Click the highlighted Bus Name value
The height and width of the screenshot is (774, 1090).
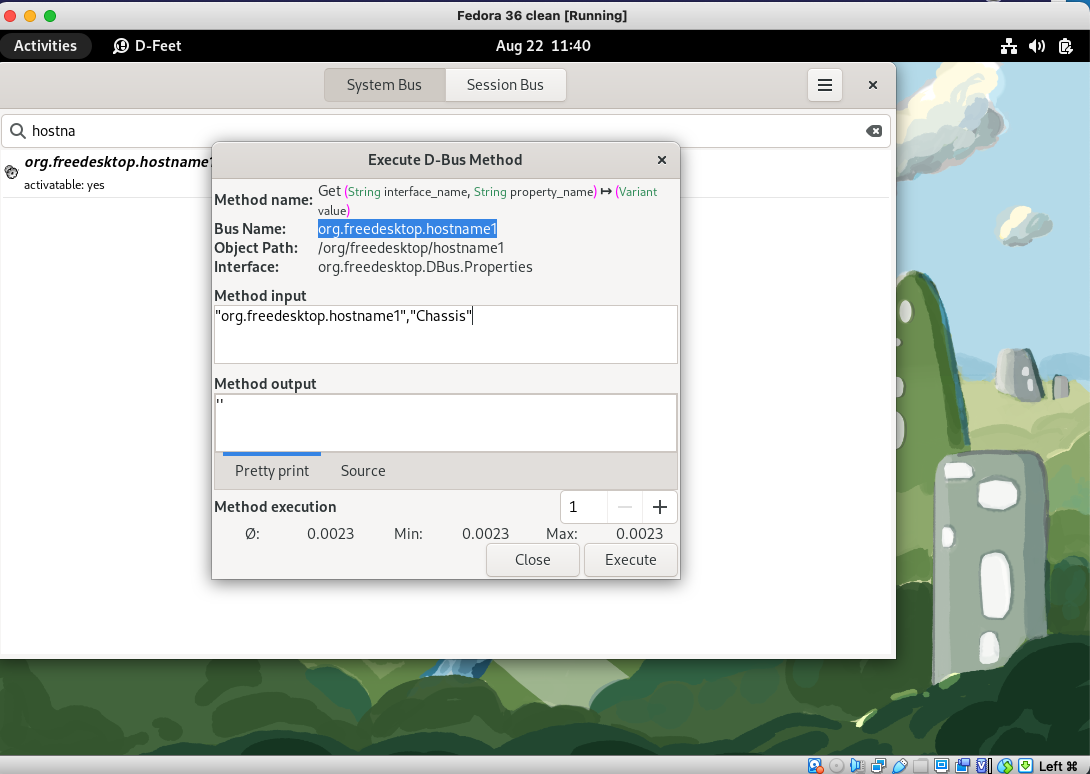[x=407, y=229]
